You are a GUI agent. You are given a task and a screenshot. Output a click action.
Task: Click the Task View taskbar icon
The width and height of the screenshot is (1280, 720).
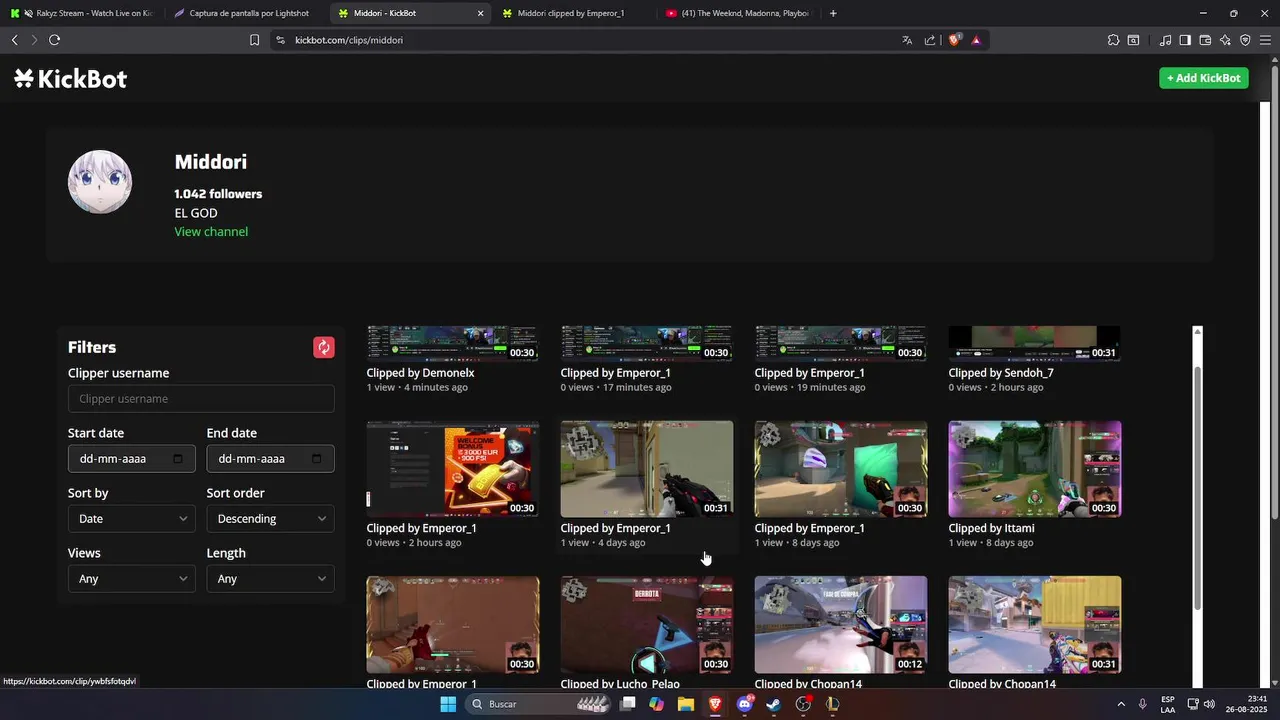click(x=628, y=704)
